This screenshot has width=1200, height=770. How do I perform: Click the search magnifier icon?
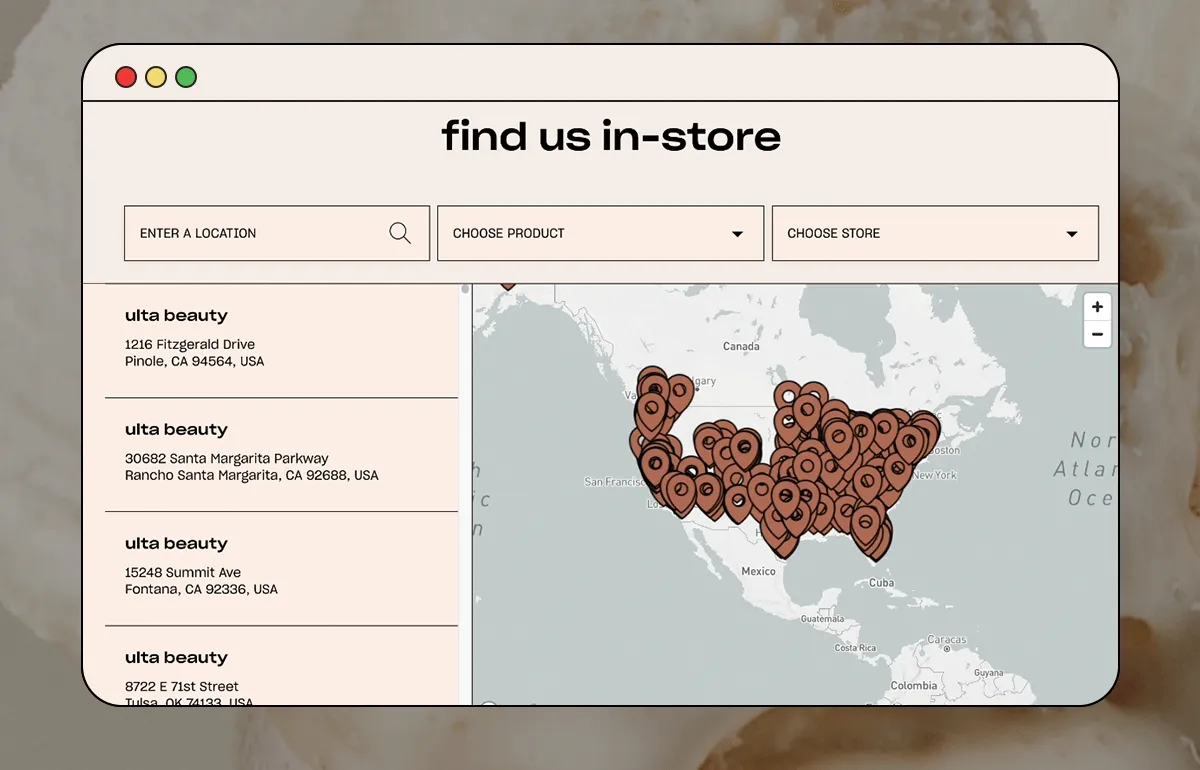(400, 232)
